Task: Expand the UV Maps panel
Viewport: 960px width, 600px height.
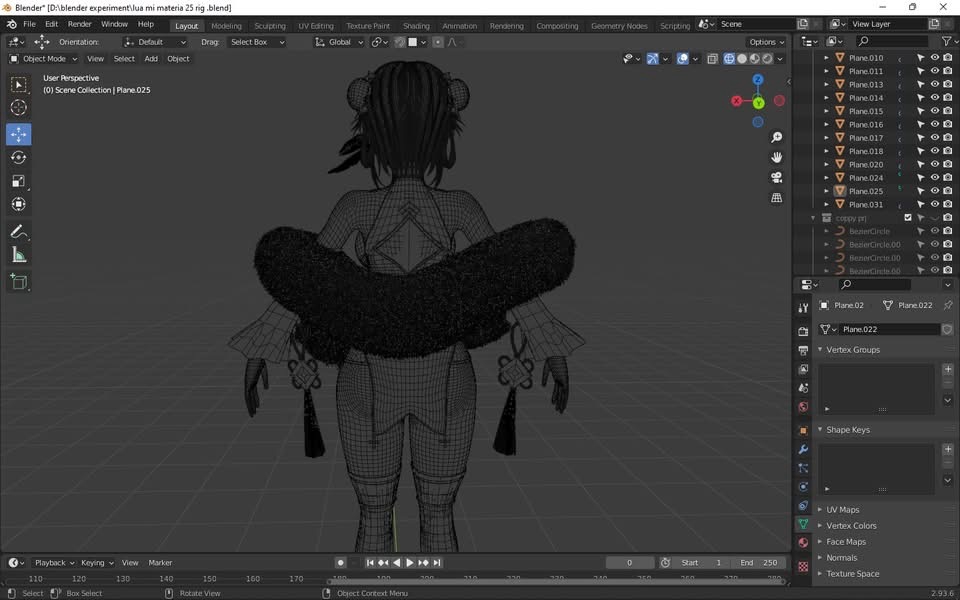Action: click(x=842, y=510)
